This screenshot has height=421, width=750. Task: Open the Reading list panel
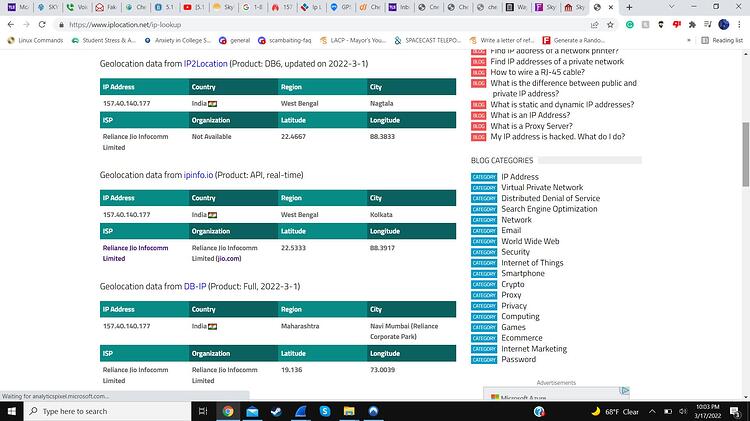click(722, 40)
